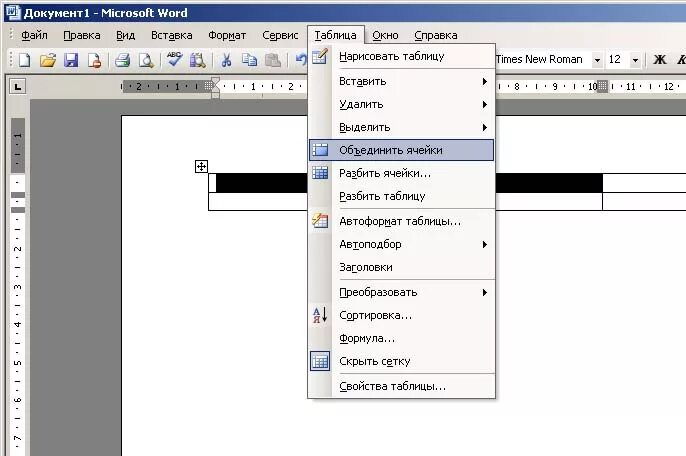Expand the Удалить submenu
The width and height of the screenshot is (686, 456).
[402, 104]
